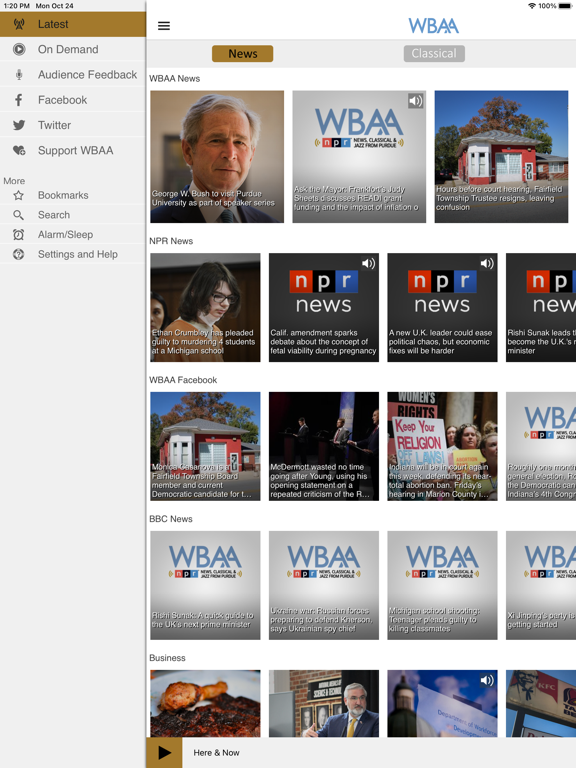The width and height of the screenshot is (576, 768).
Task: Open the hamburger menu icon
Action: [164, 26]
